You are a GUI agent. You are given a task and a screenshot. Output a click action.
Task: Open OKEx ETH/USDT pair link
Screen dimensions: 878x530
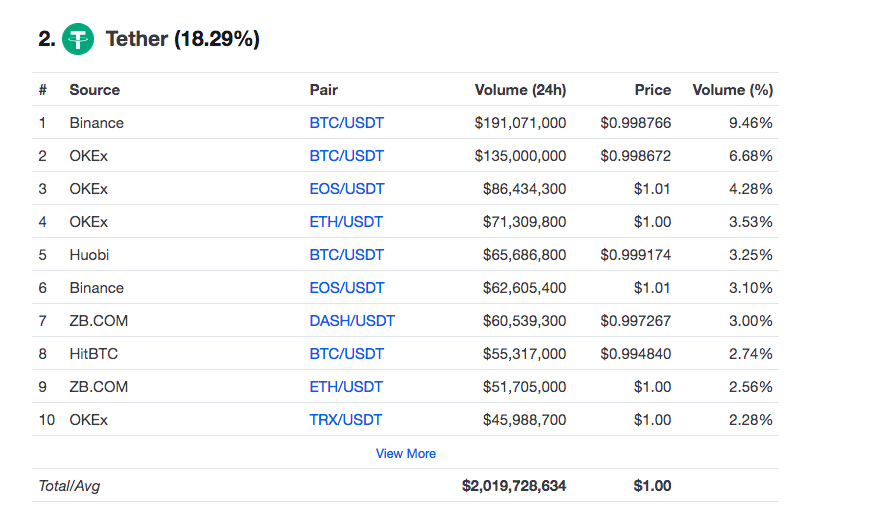(346, 222)
